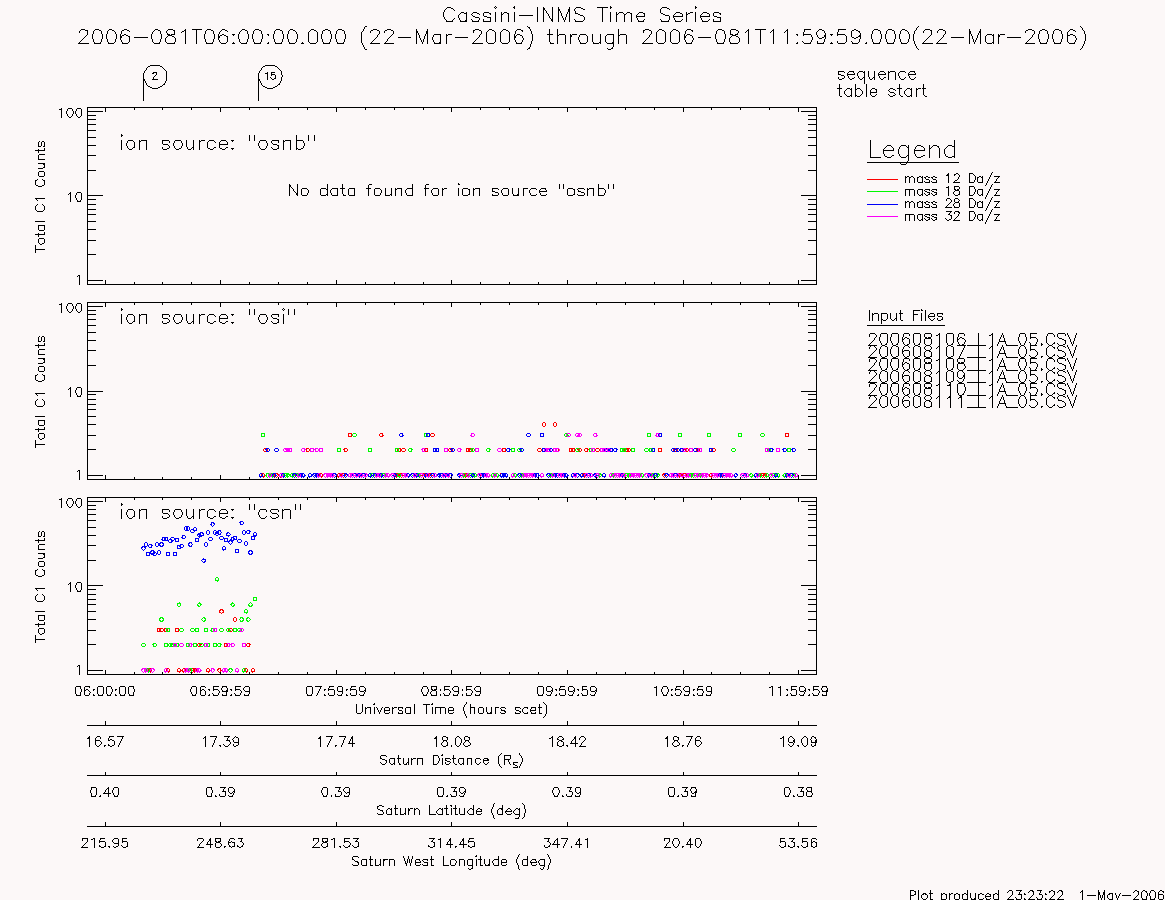Click 'Saturn West Longitude (deg)' axis title

pos(452,861)
